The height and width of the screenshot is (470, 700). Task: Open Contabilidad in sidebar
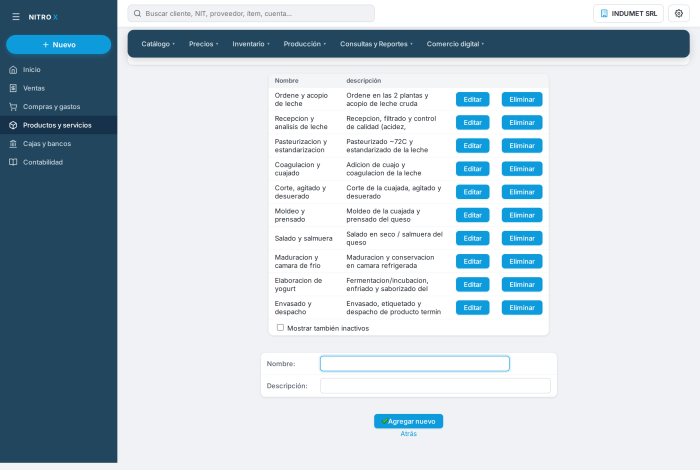58,162
